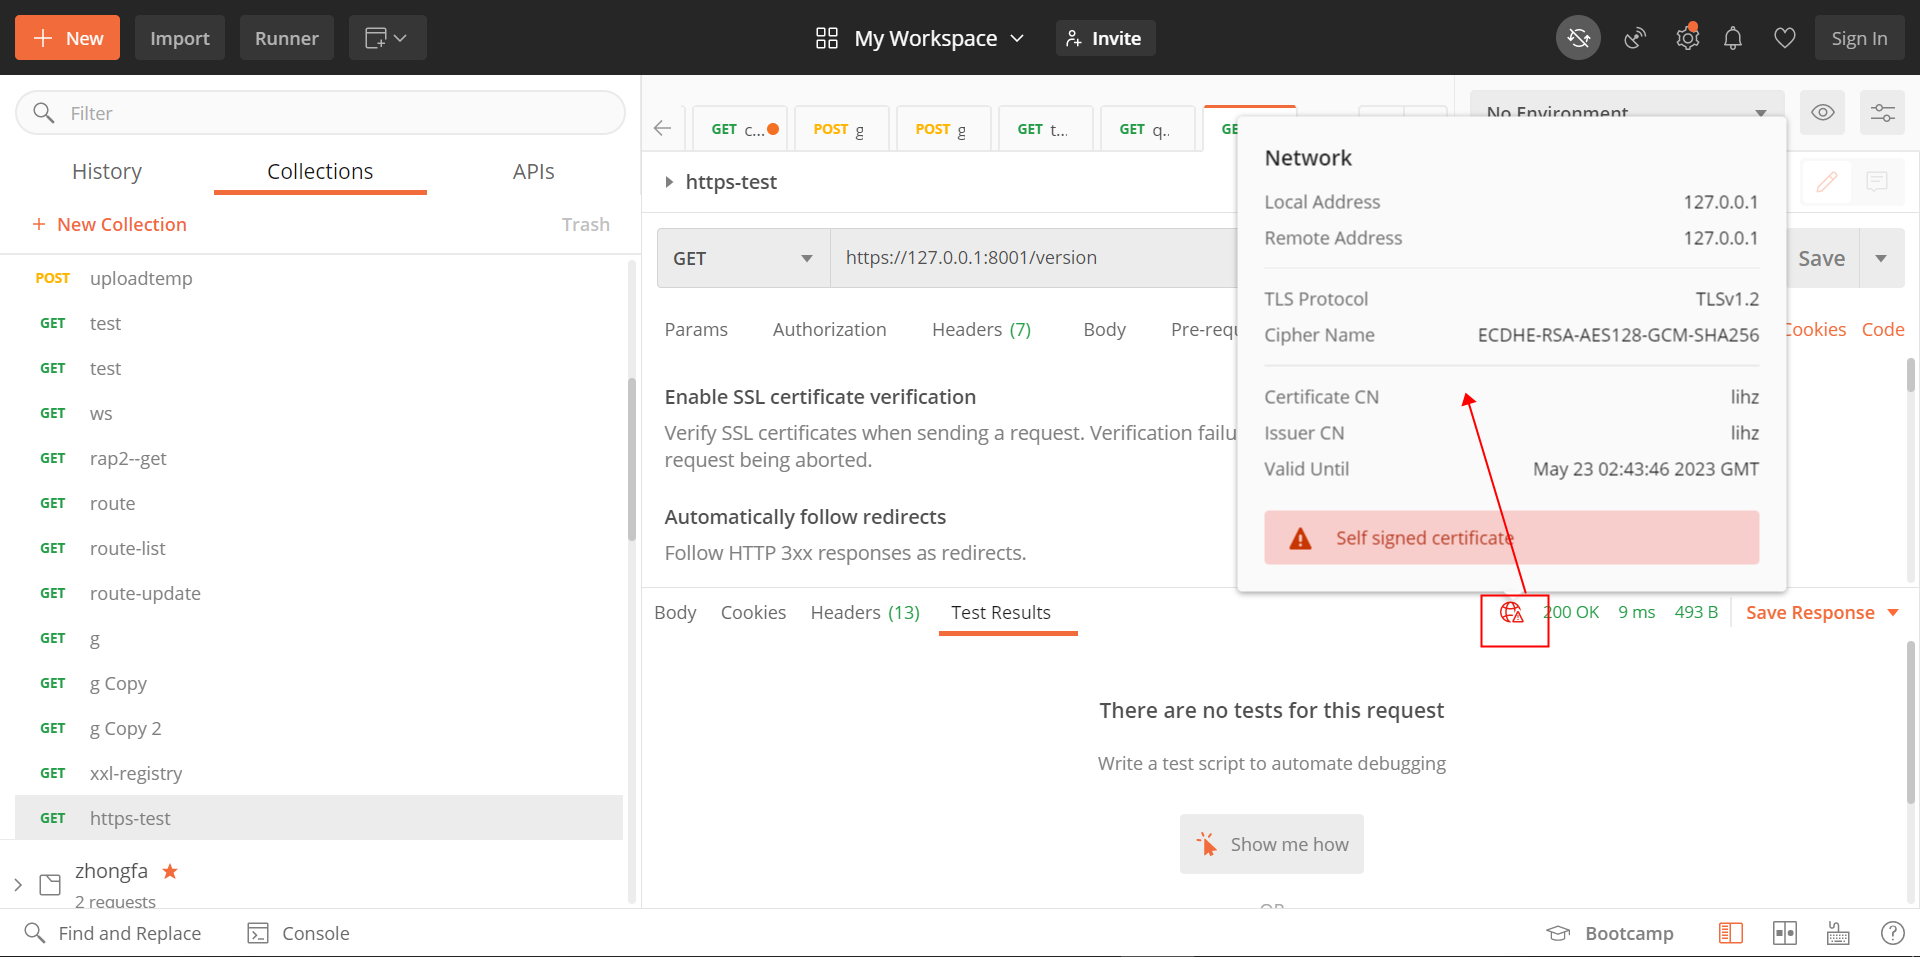Select the https-test request in sidebar
Viewport: 1920px width, 957px height.
tap(319, 818)
